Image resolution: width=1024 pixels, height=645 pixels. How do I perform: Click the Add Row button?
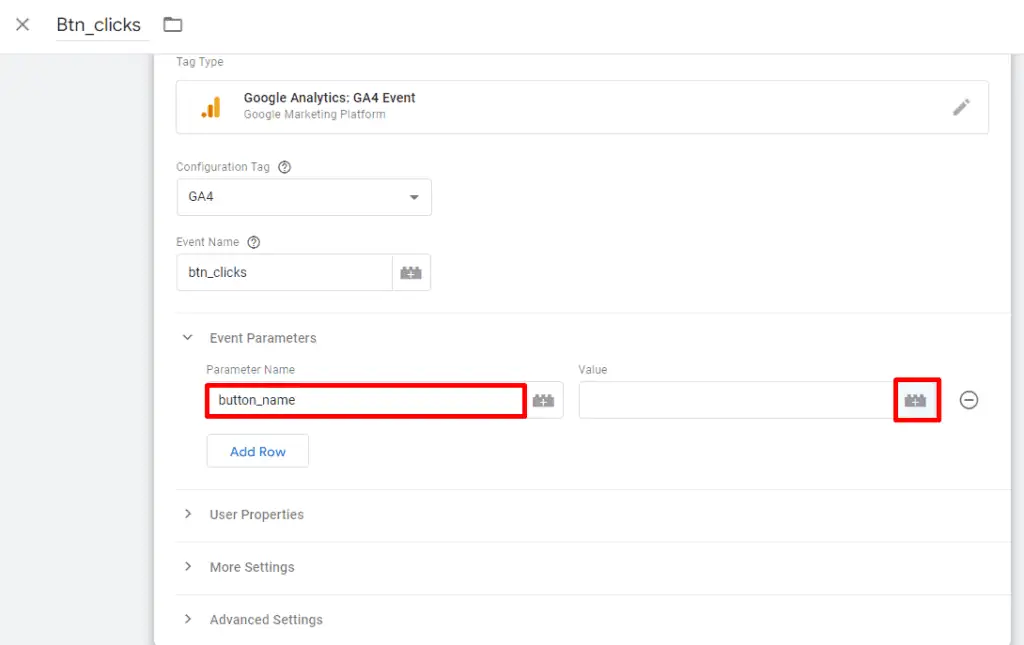[x=257, y=451]
